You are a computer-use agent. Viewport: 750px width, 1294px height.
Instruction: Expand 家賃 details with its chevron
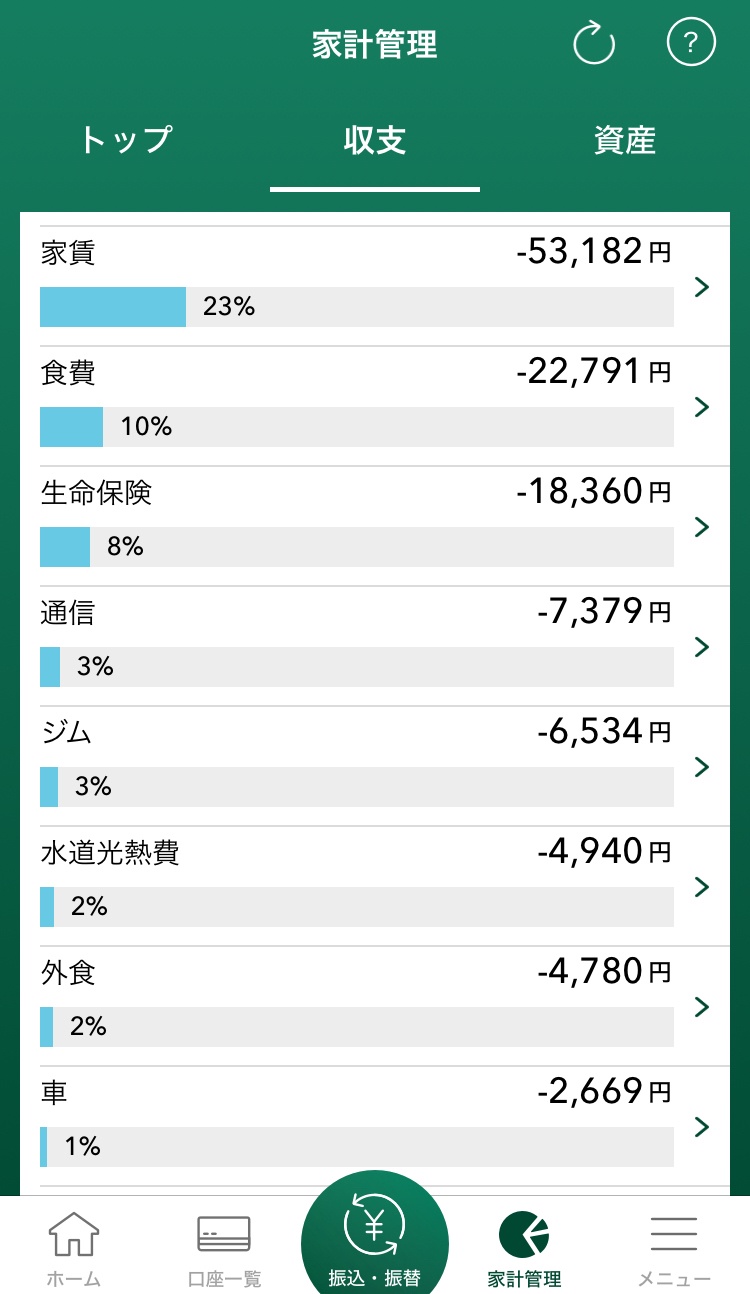[x=702, y=287]
